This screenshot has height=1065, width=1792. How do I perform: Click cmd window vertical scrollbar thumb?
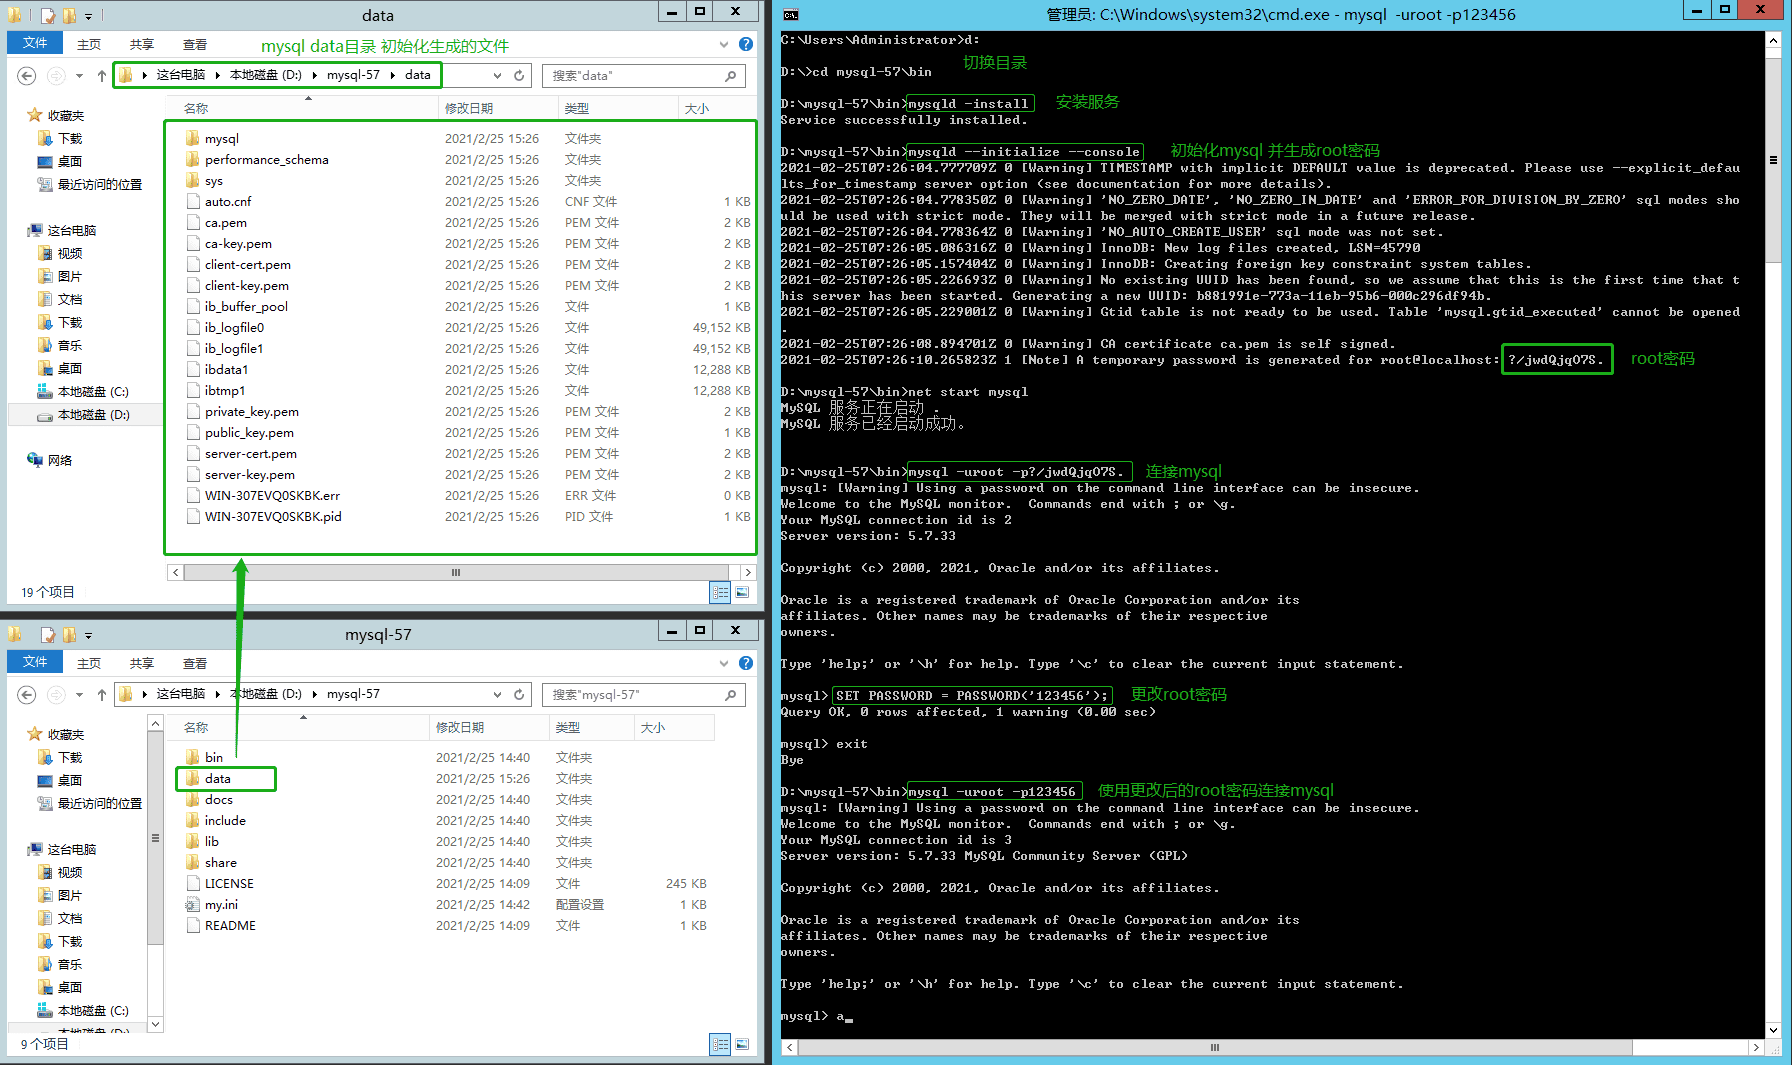[1773, 160]
